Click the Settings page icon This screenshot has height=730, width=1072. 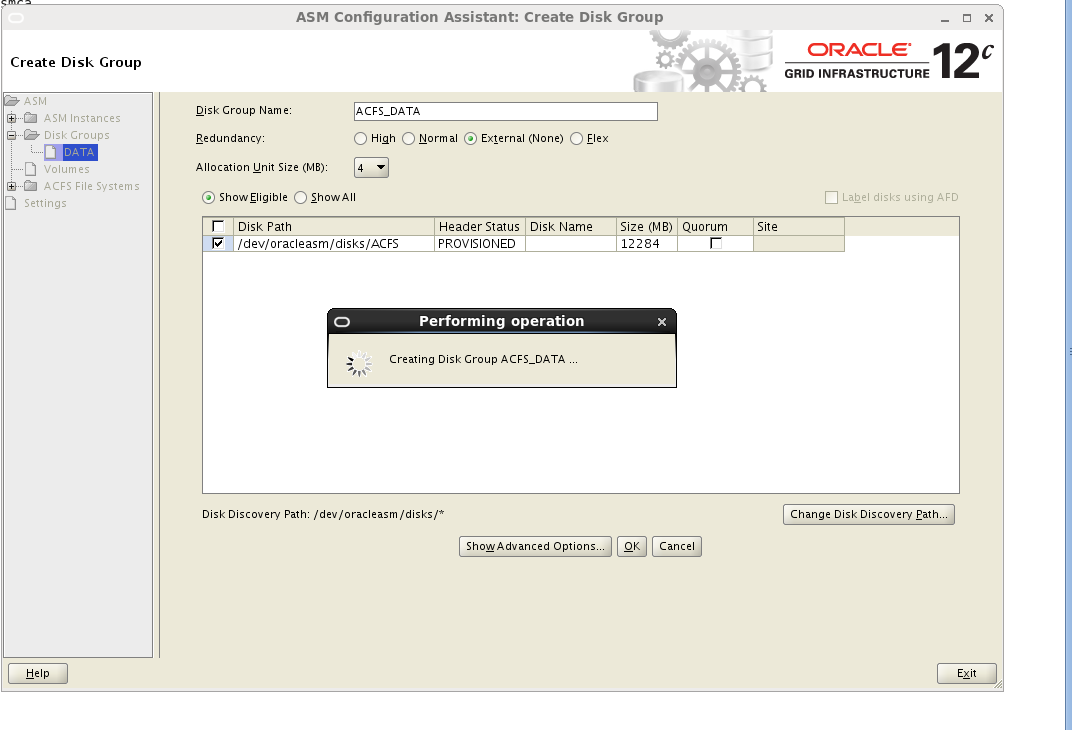[11, 203]
